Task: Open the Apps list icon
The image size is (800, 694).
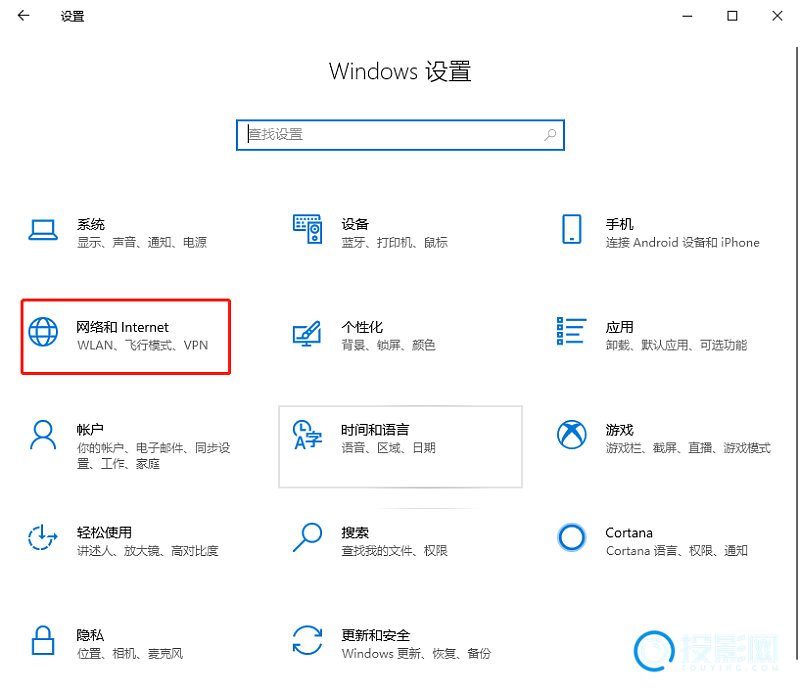Action: click(x=571, y=331)
